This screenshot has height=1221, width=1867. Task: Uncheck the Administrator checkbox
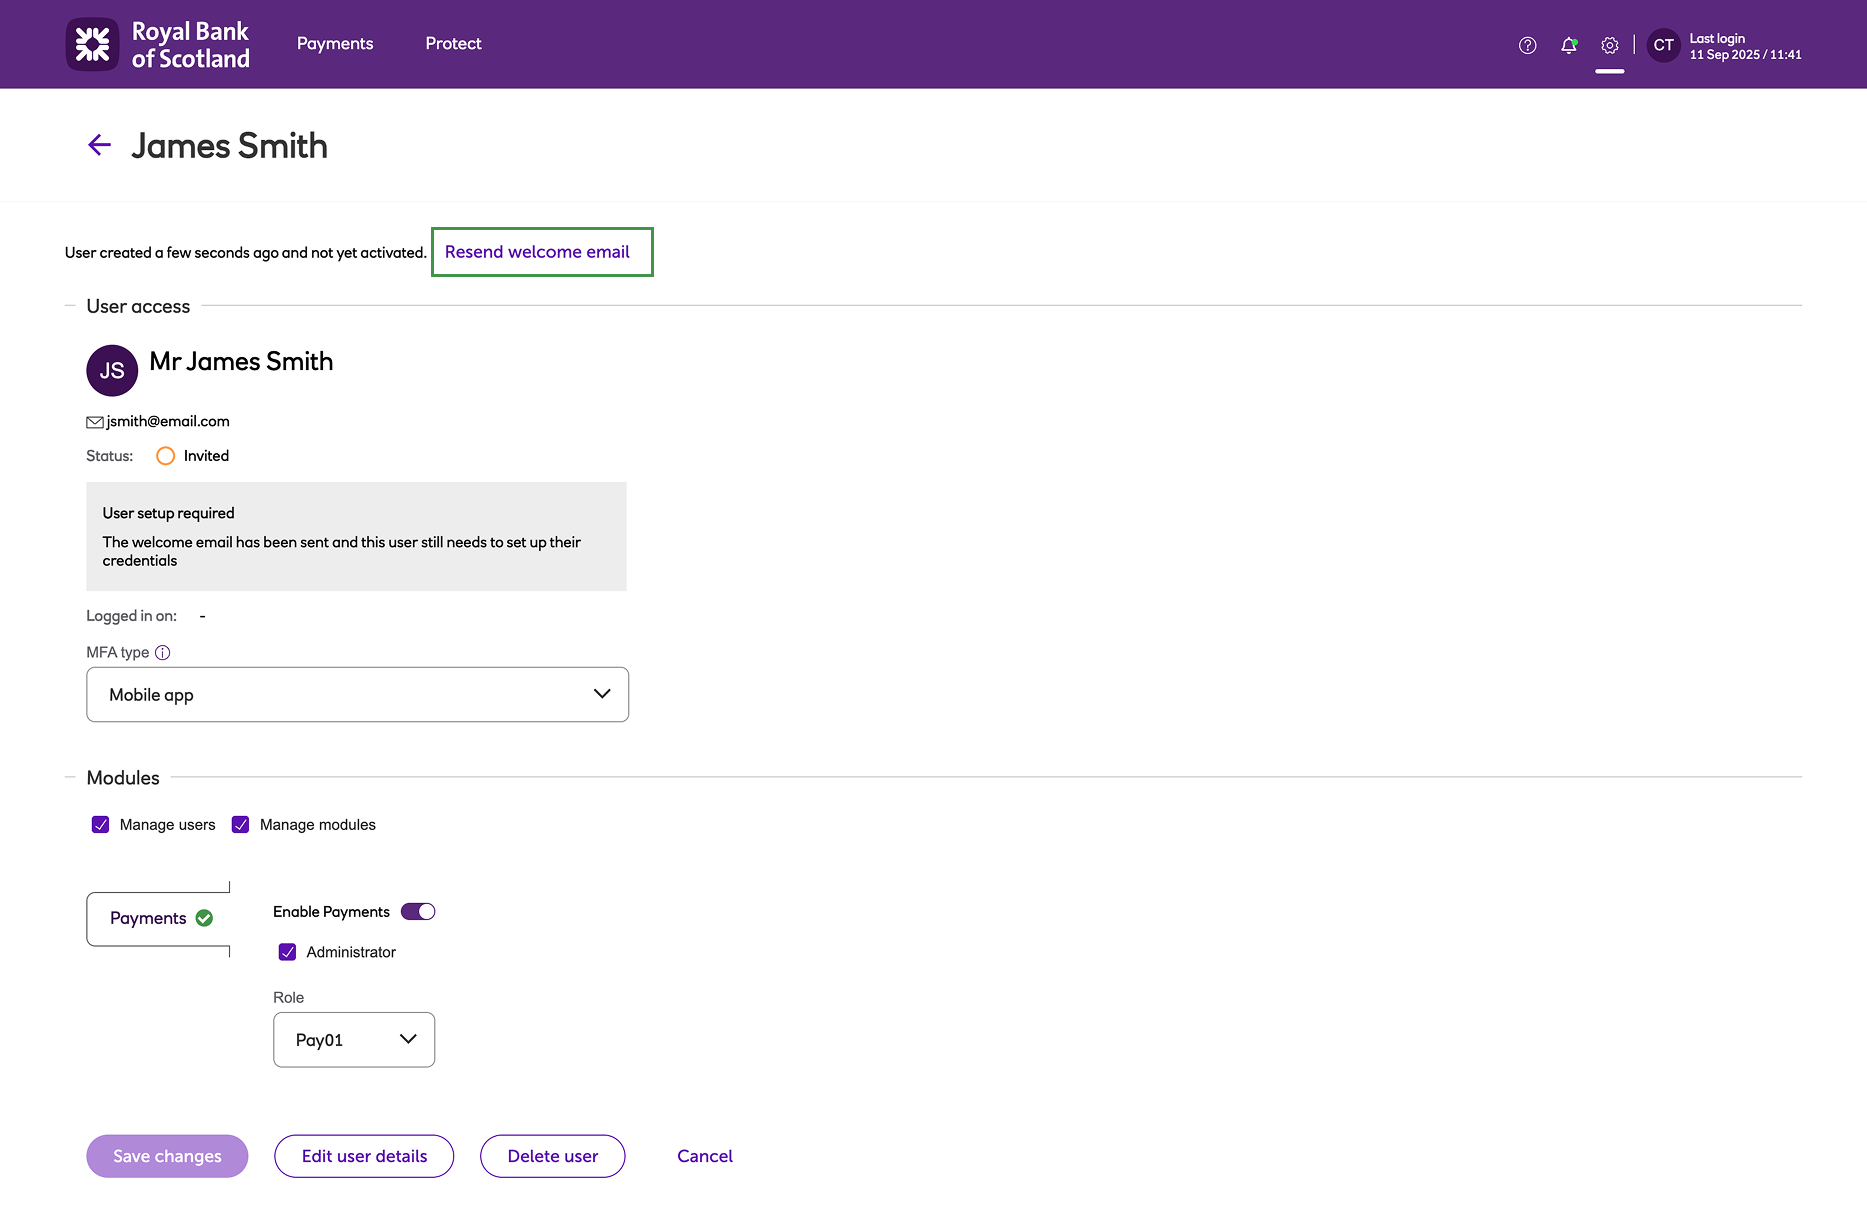(x=287, y=952)
